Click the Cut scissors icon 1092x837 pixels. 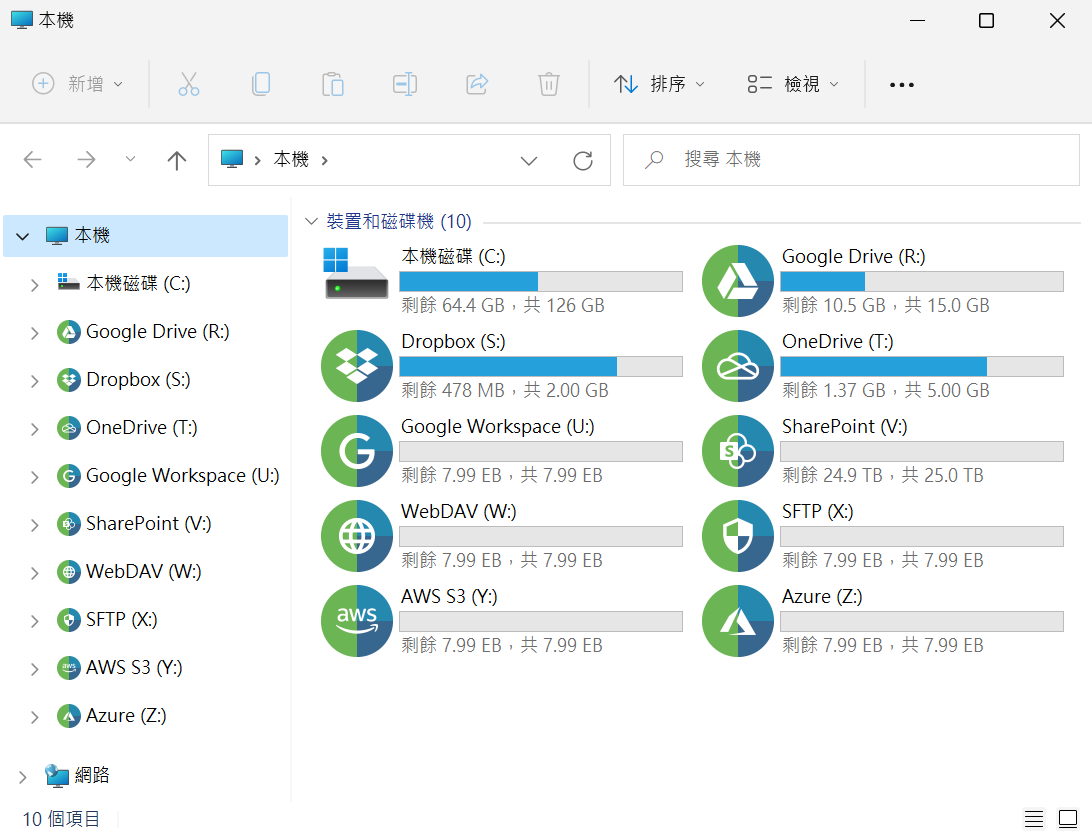point(189,84)
